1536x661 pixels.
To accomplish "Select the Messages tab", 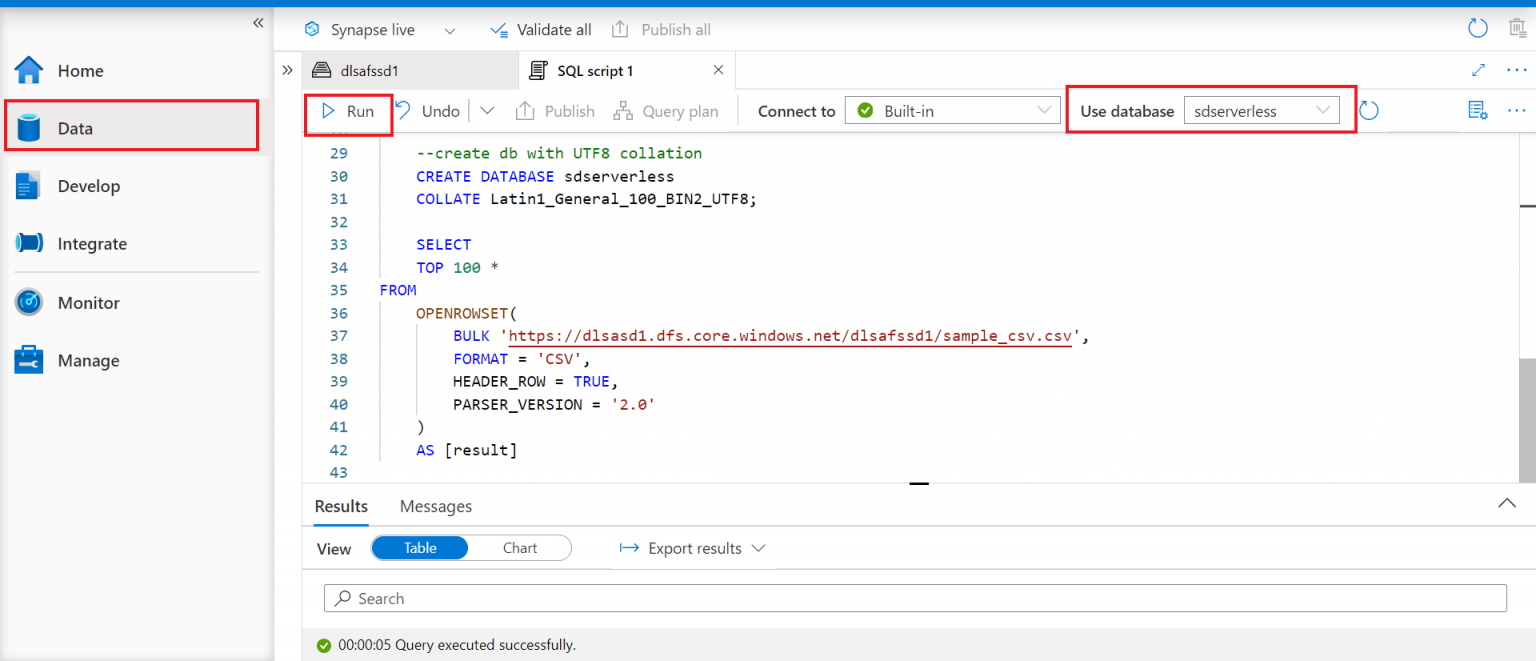I will (x=436, y=506).
